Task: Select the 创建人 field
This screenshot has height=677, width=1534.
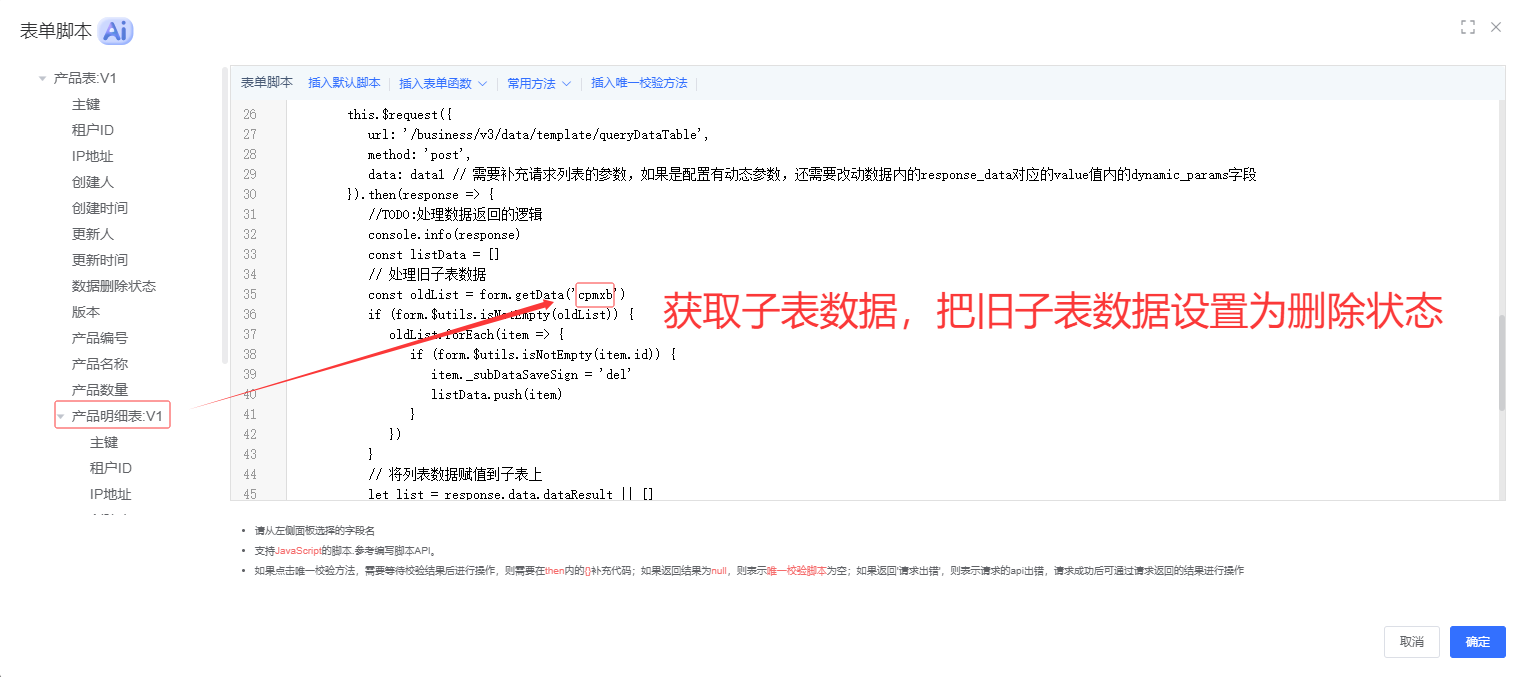Action: pyautogui.click(x=93, y=182)
